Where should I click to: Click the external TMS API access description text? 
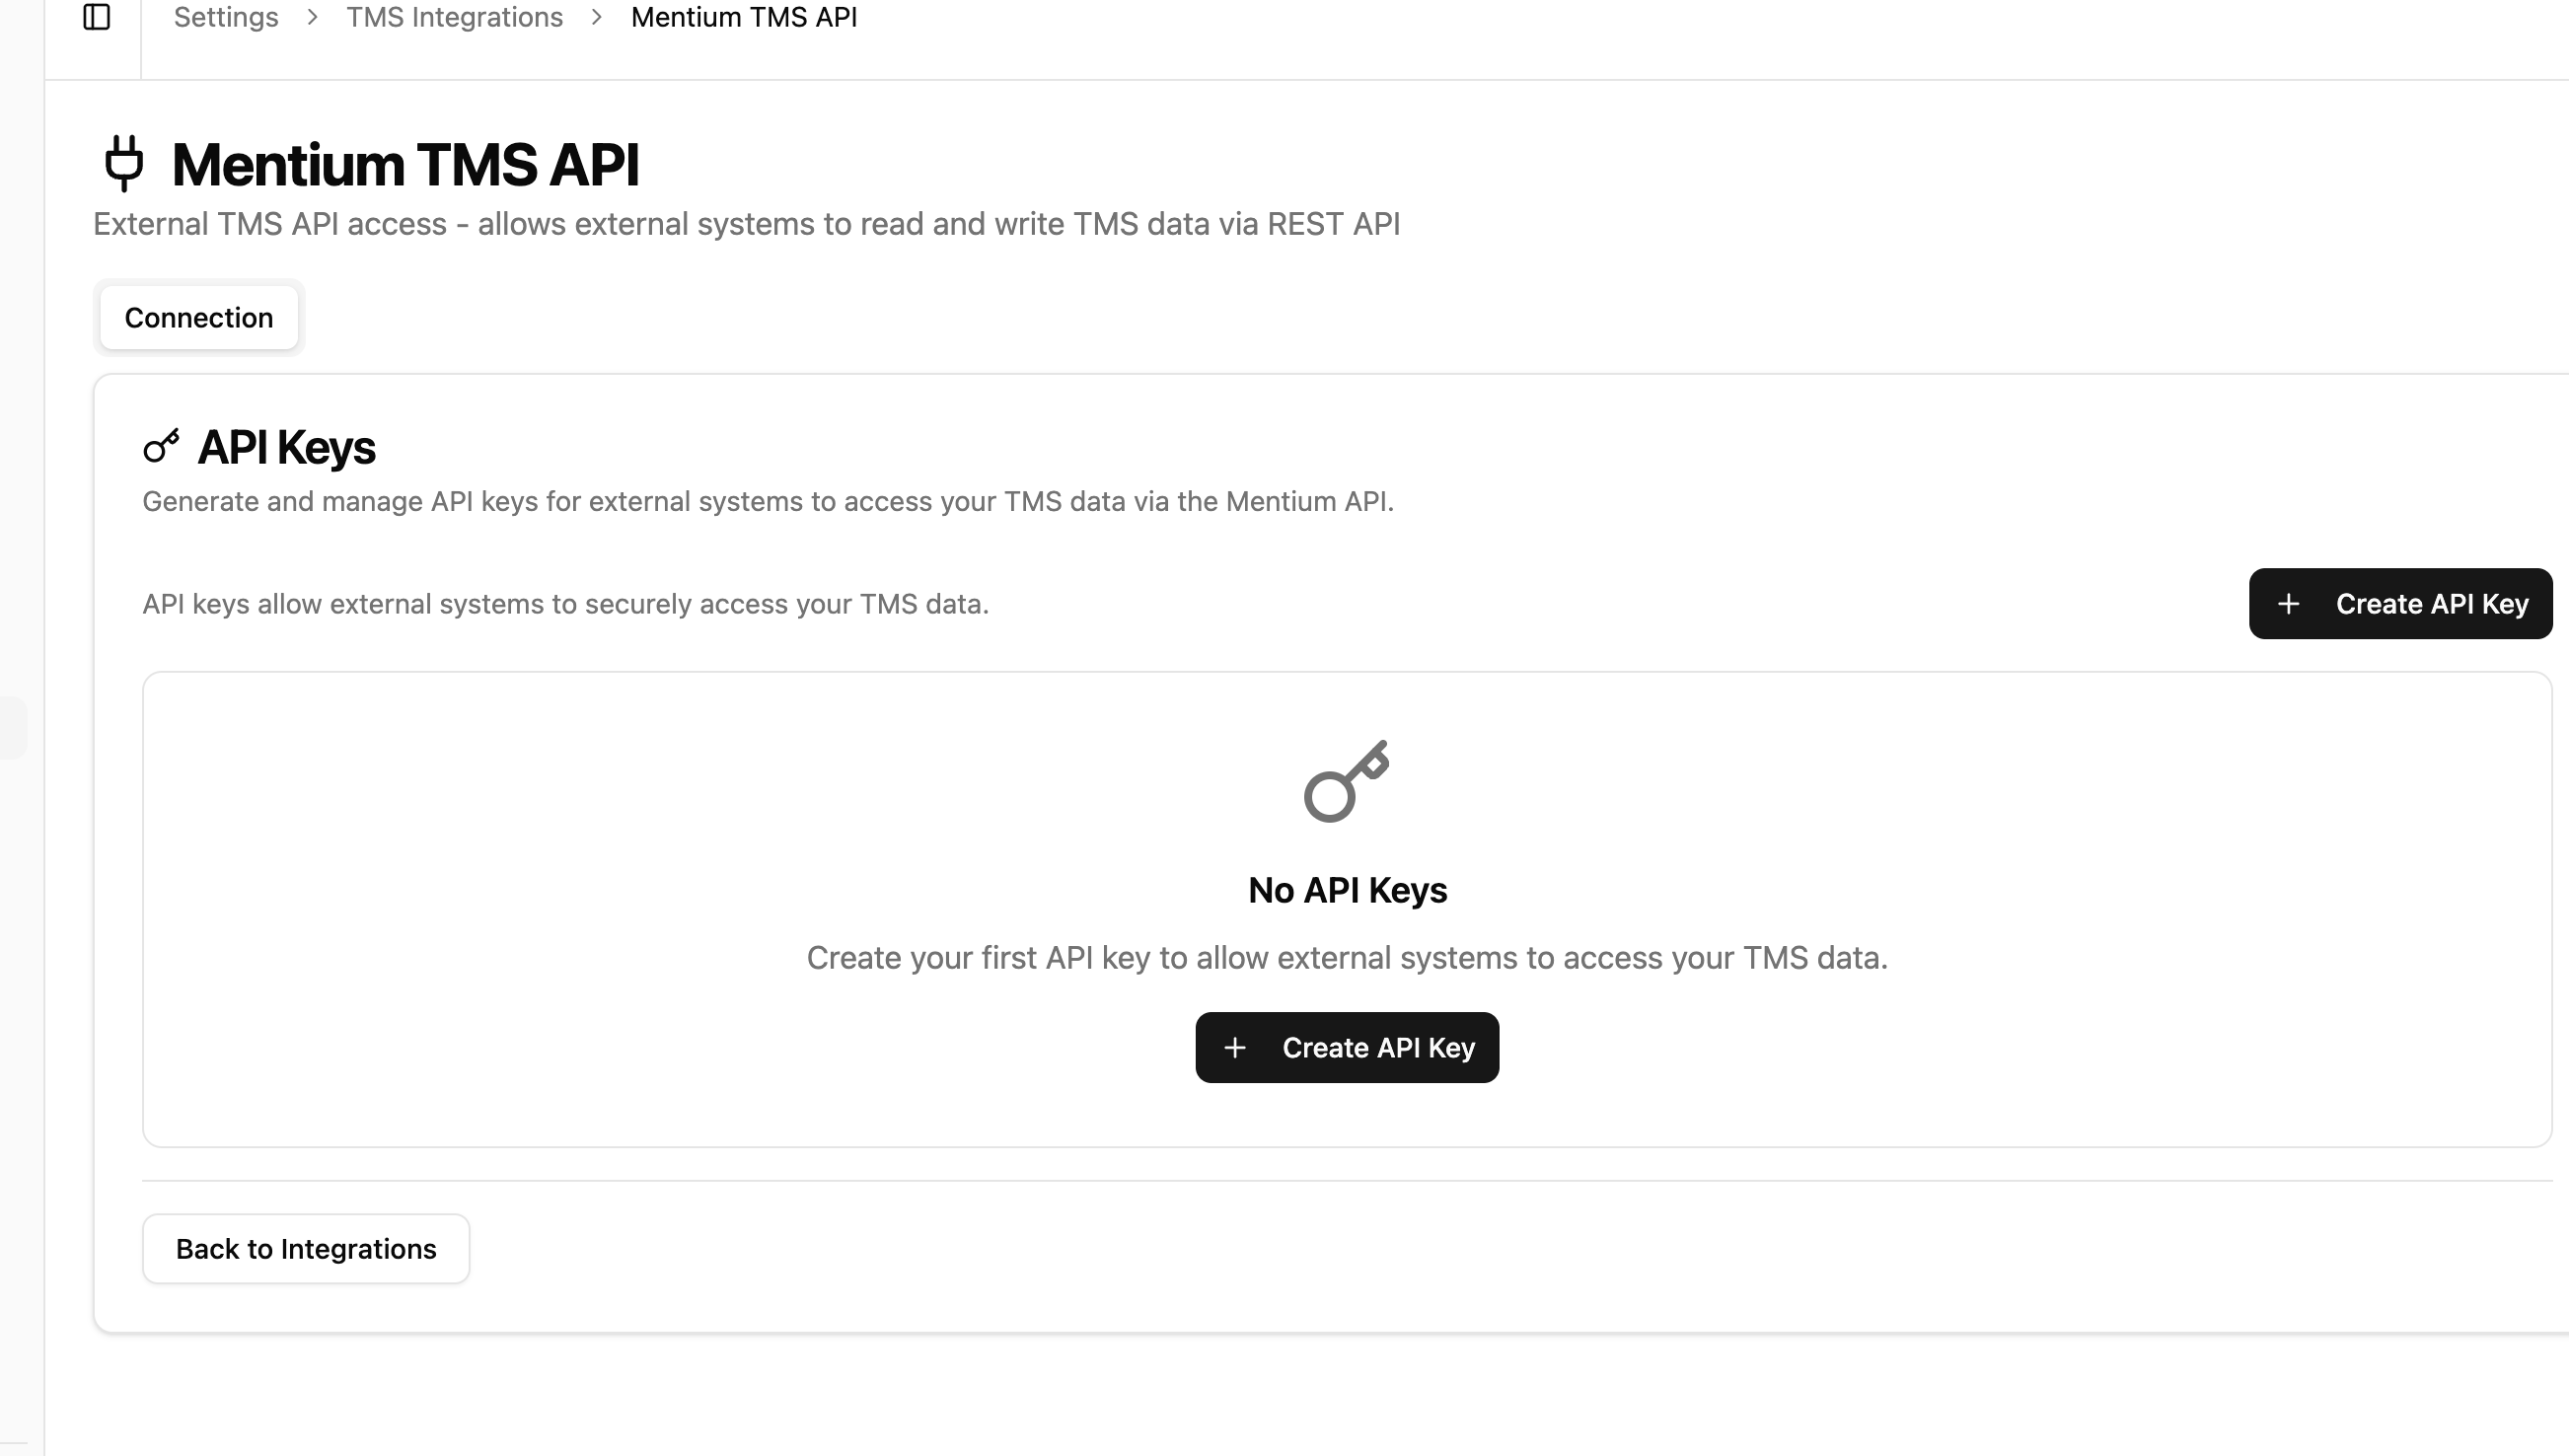coord(746,223)
